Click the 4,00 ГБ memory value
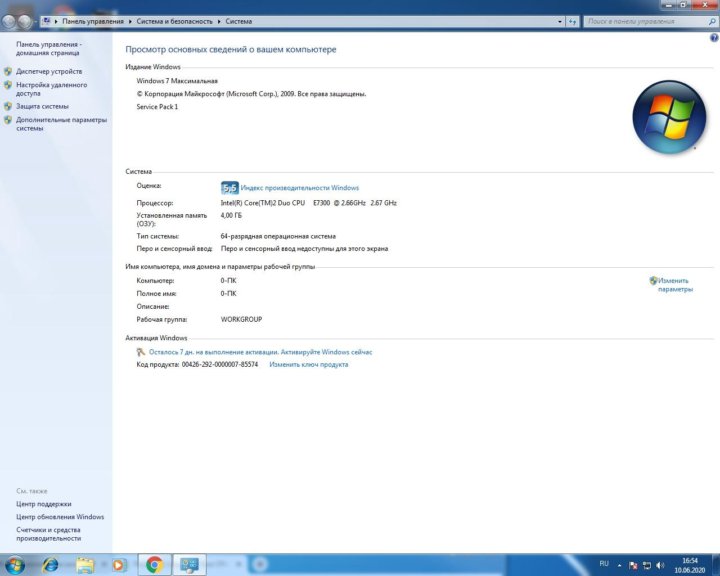Image resolution: width=720 pixels, height=576 pixels. (x=231, y=215)
